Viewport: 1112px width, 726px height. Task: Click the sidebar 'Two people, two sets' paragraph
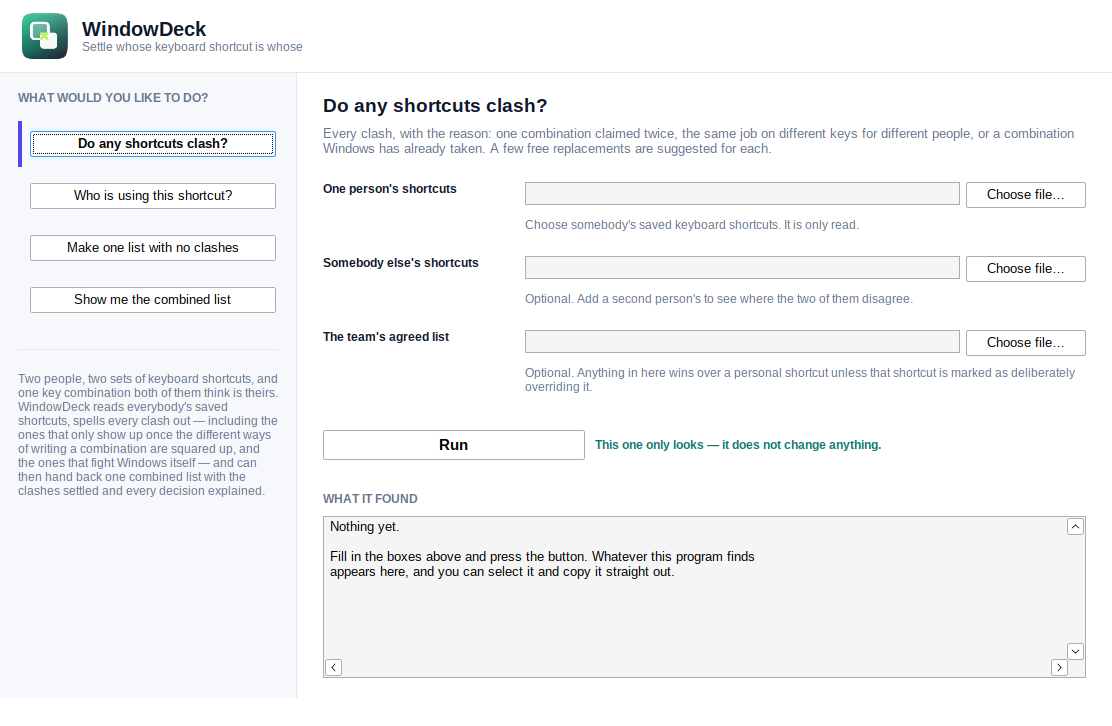[x=148, y=435]
